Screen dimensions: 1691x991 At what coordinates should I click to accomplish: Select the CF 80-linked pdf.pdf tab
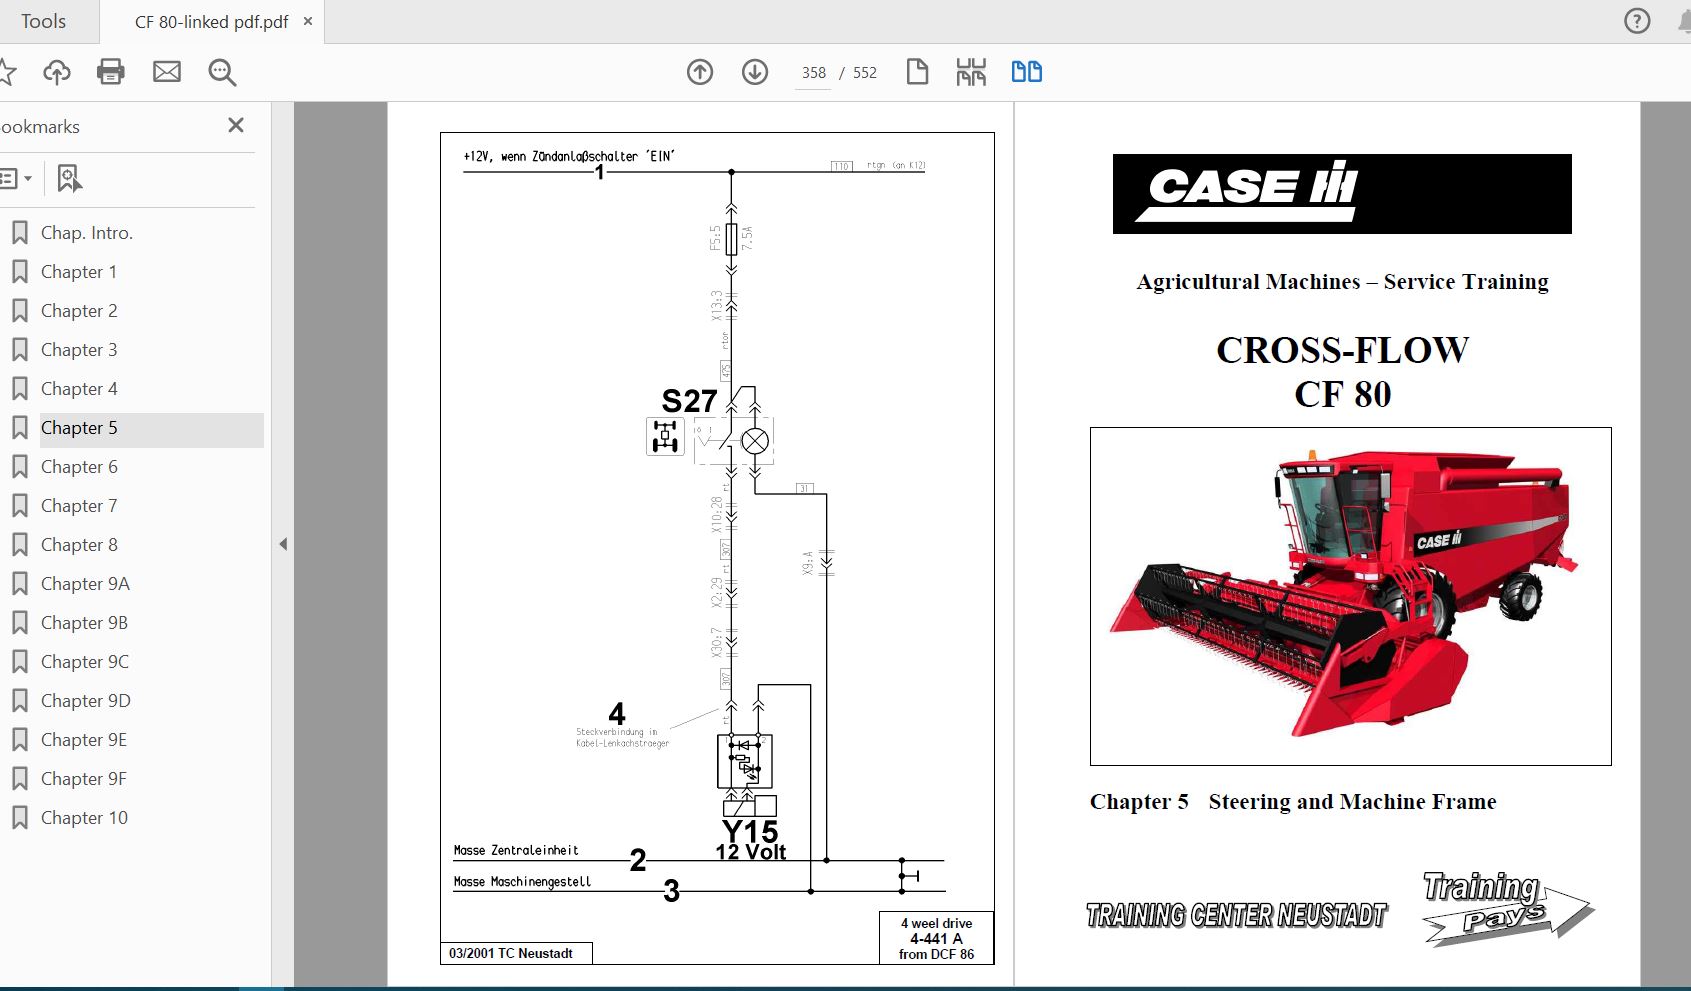coord(211,22)
